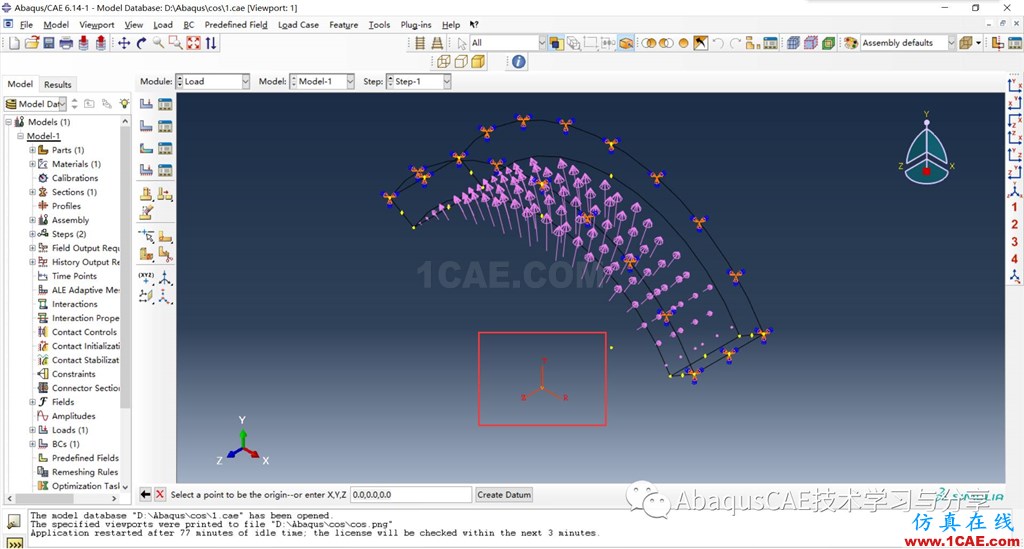Screen dimensions: 1024x549
Task: Click the Query information icon
Action: tap(519, 62)
